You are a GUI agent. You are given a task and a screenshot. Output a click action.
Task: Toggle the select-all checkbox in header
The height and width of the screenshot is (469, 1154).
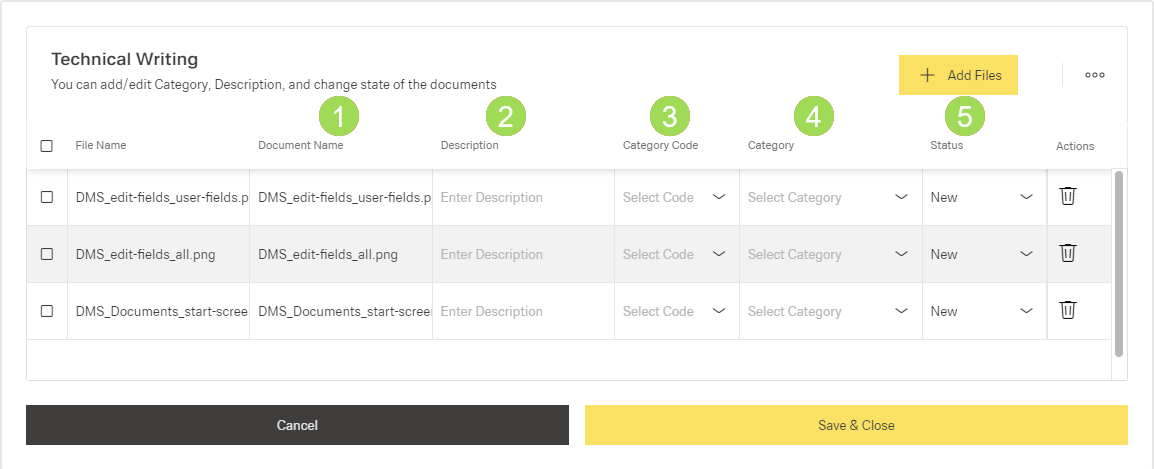47,146
